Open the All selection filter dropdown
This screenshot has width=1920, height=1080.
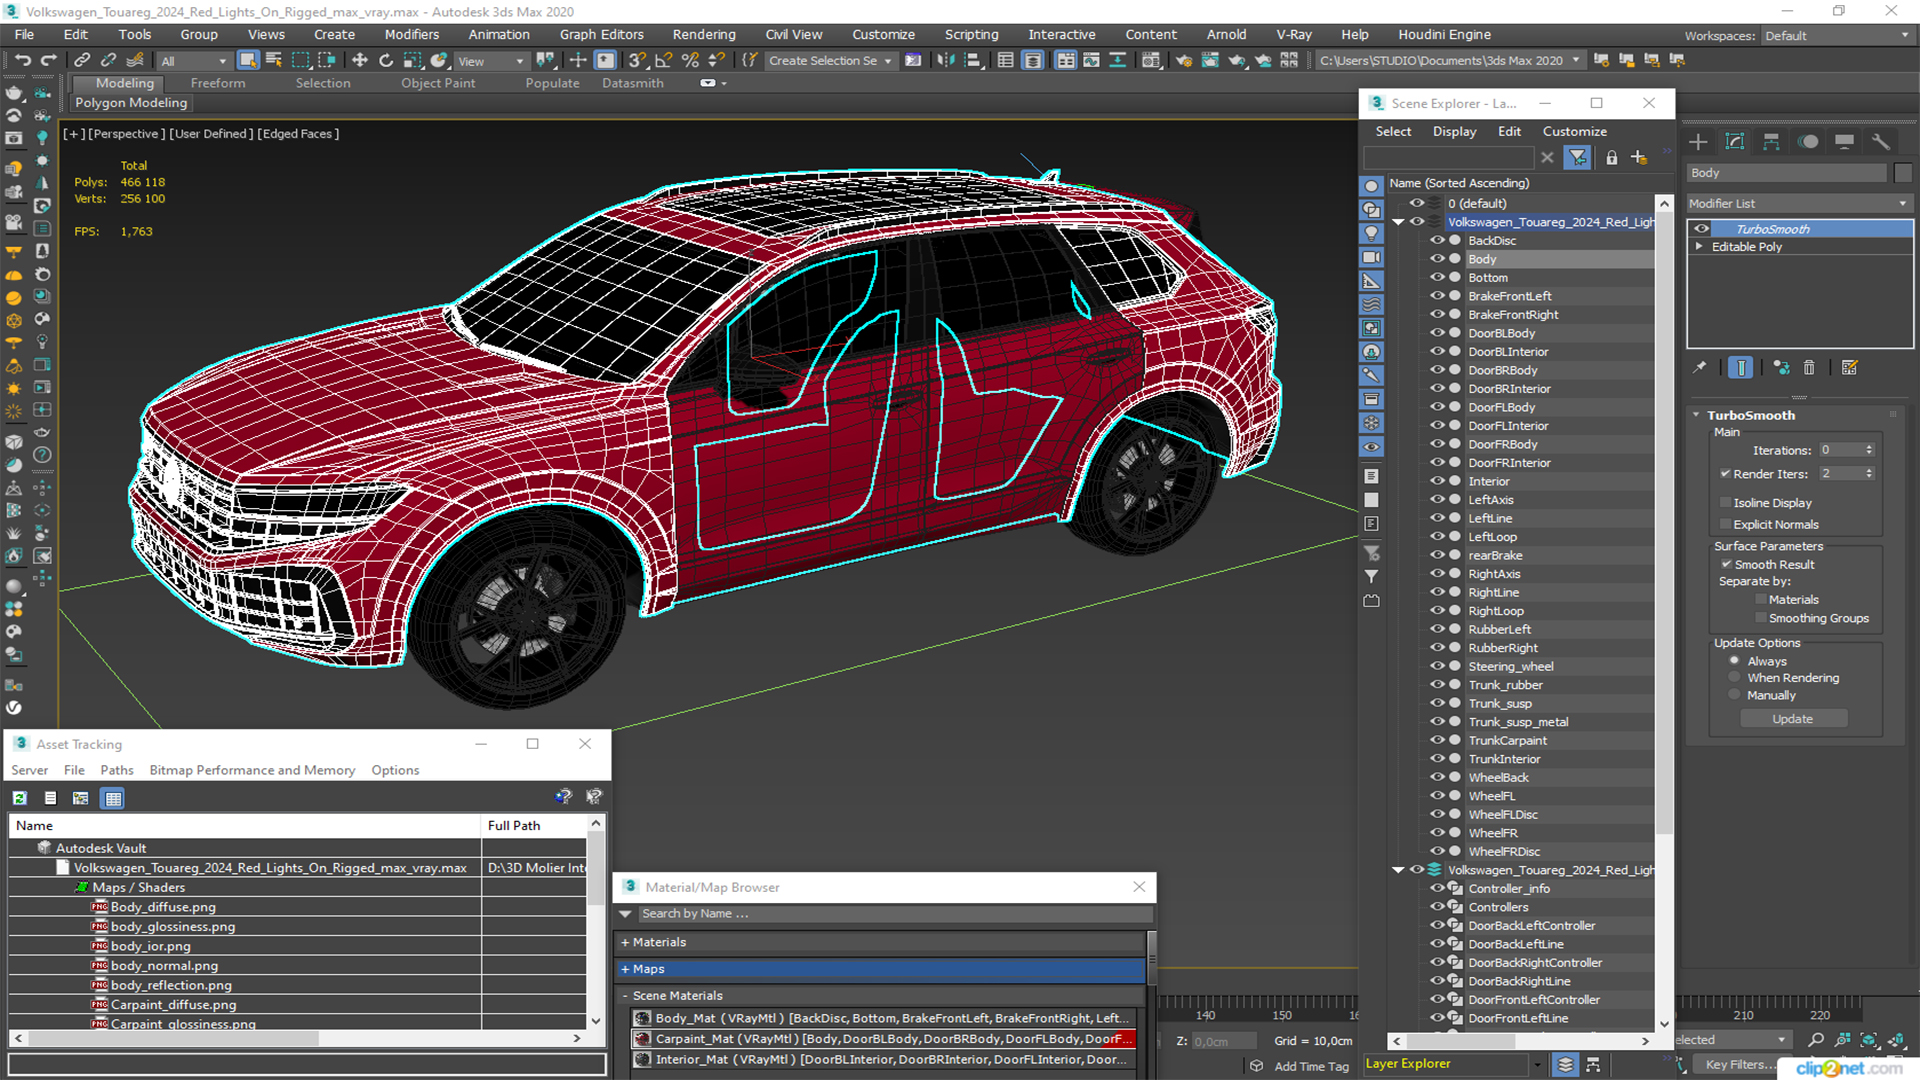pyautogui.click(x=193, y=61)
